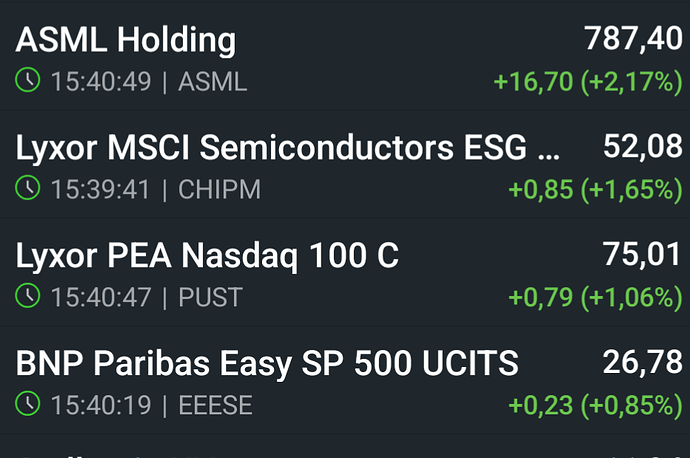Screen dimensions: 690x458
Task: Click the ASML price 787,40
Action: click(632, 41)
